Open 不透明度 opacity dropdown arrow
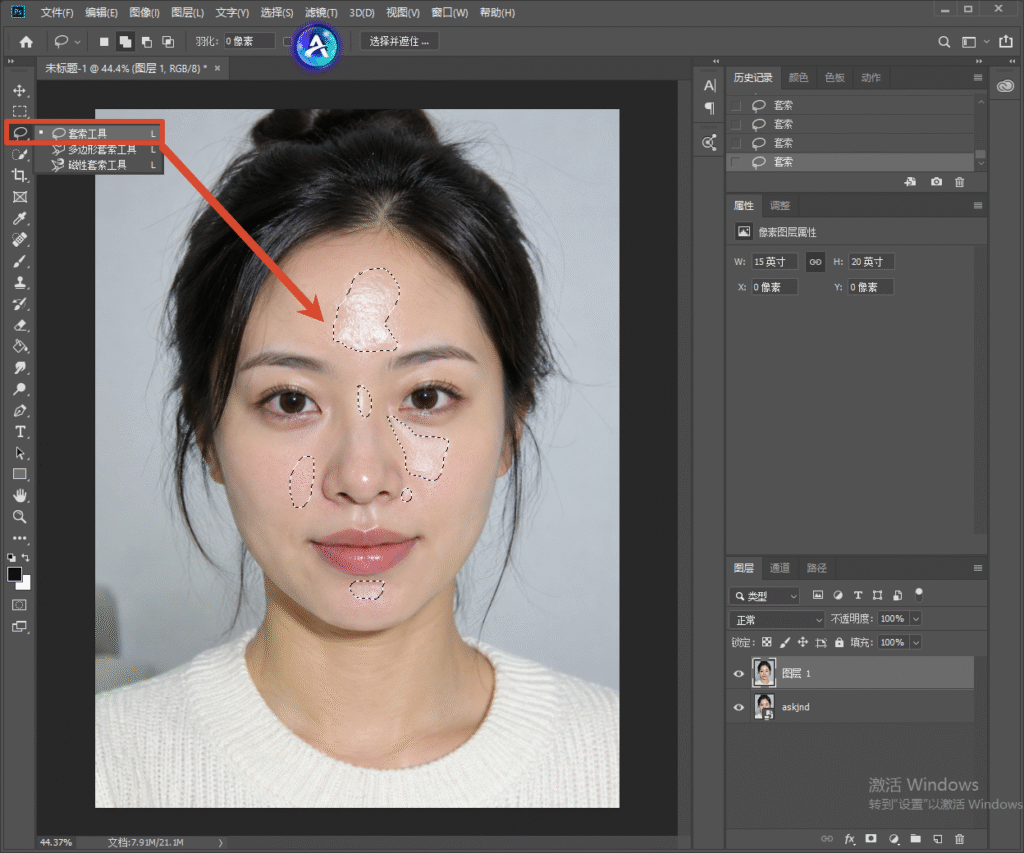The image size is (1024, 853). tap(916, 619)
